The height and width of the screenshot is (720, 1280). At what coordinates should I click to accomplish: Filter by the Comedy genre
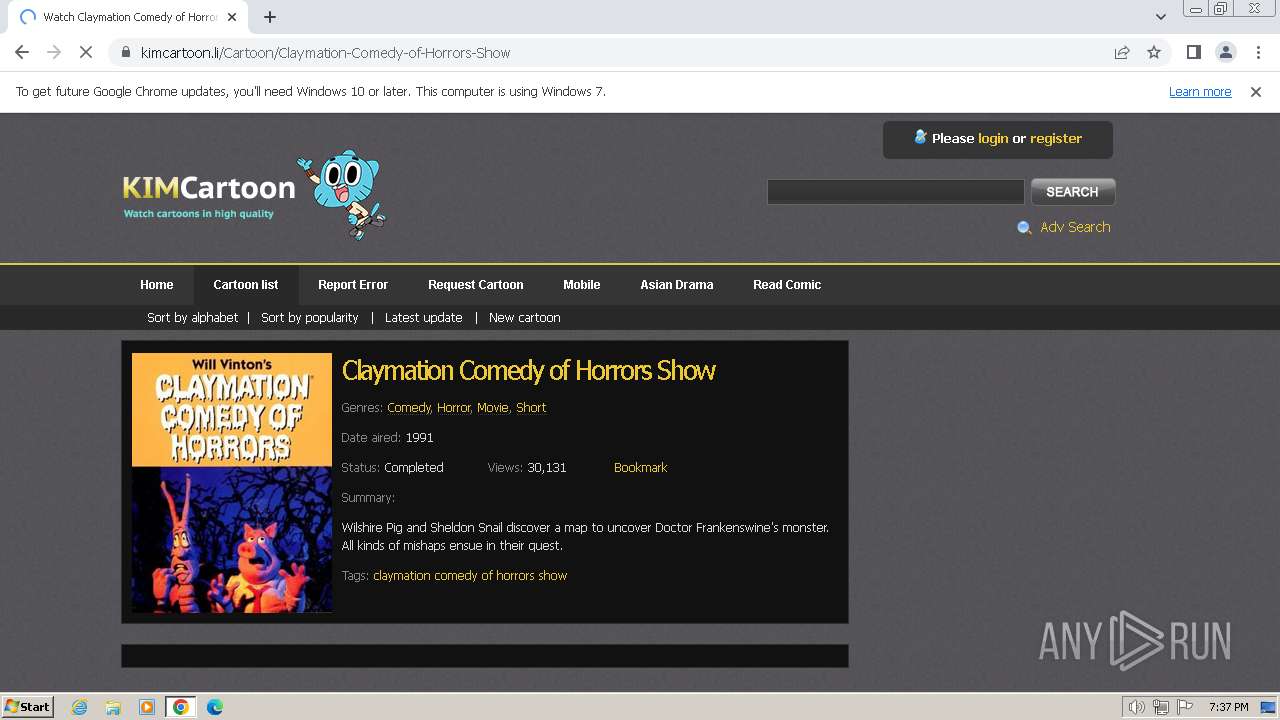(x=408, y=408)
